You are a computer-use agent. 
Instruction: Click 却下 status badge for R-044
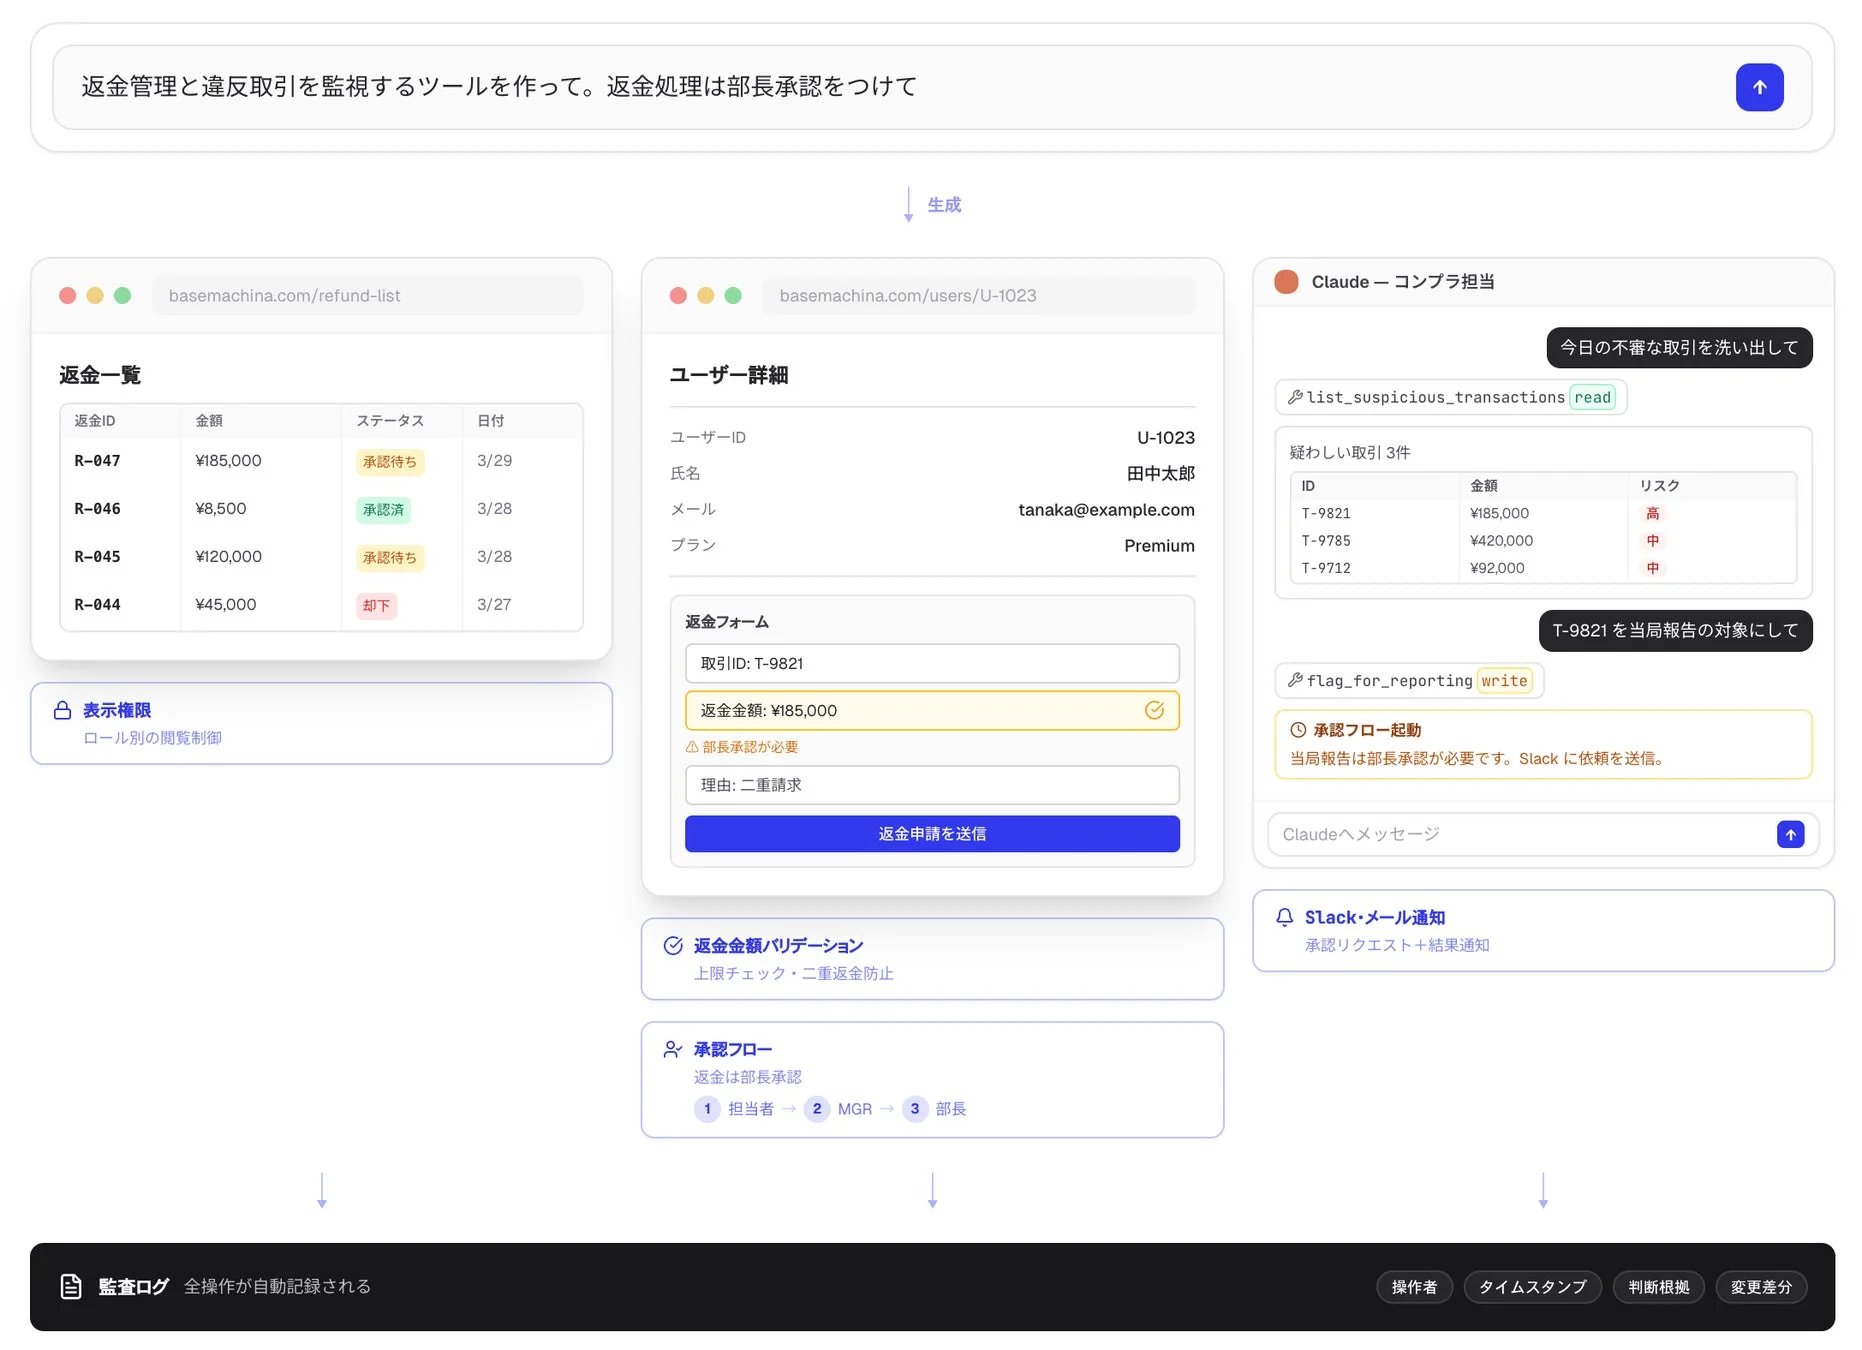pos(376,605)
